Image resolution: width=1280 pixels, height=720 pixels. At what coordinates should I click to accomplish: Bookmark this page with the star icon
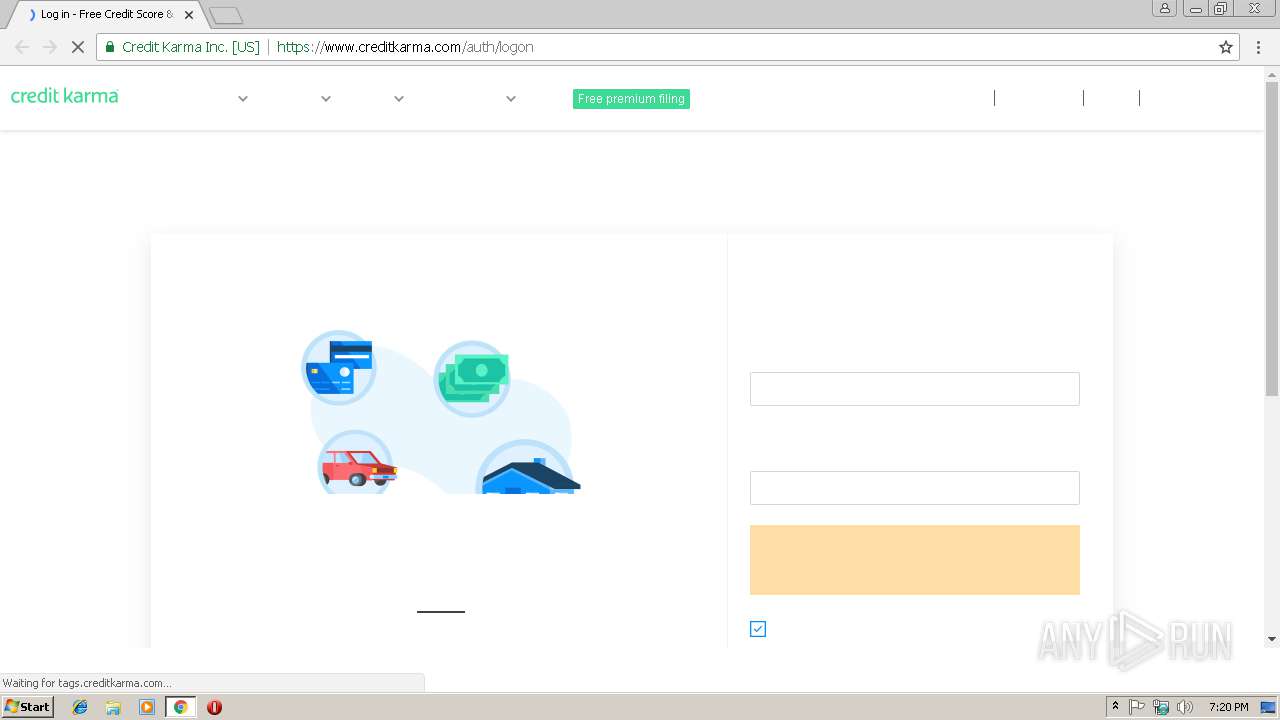tap(1226, 47)
